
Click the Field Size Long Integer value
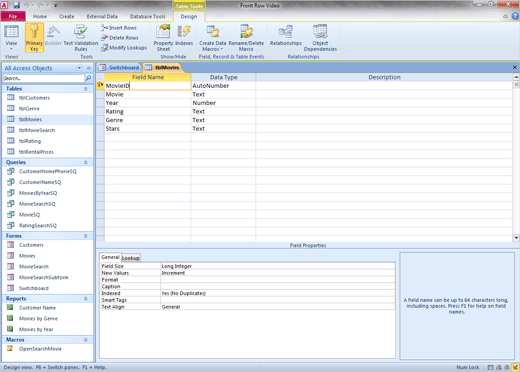pos(278,266)
